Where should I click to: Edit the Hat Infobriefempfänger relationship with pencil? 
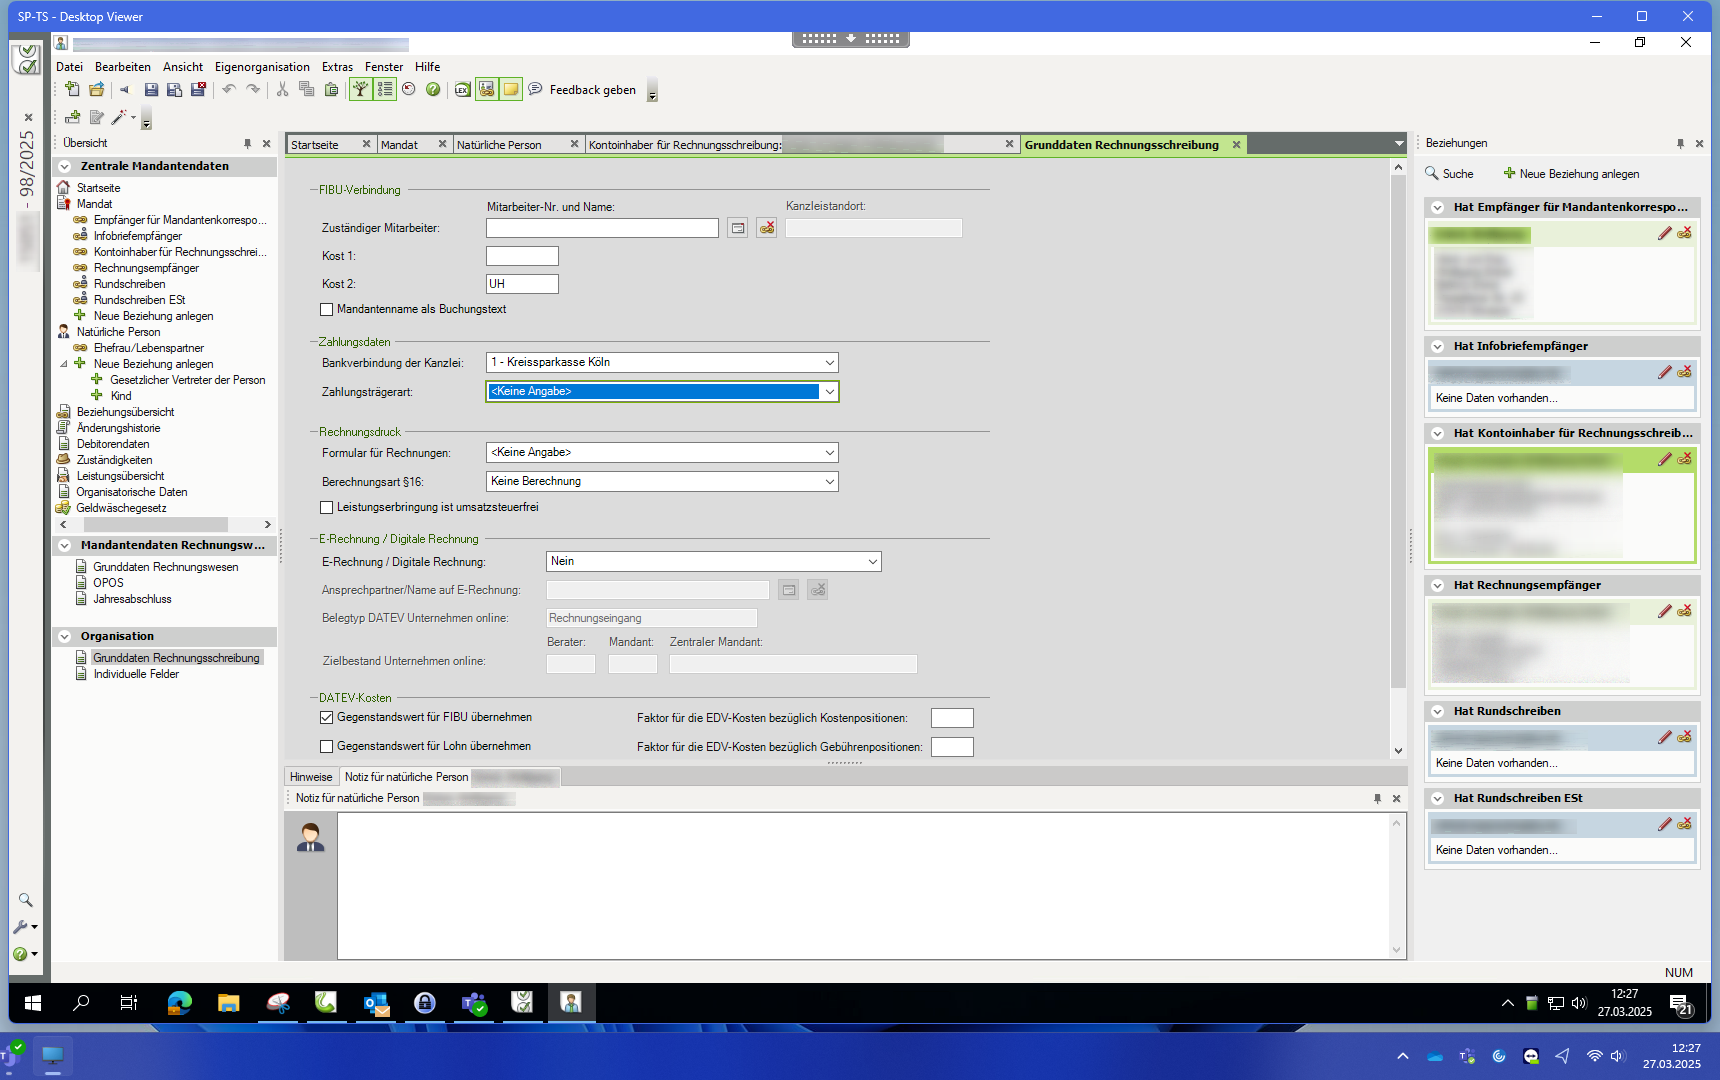1664,372
